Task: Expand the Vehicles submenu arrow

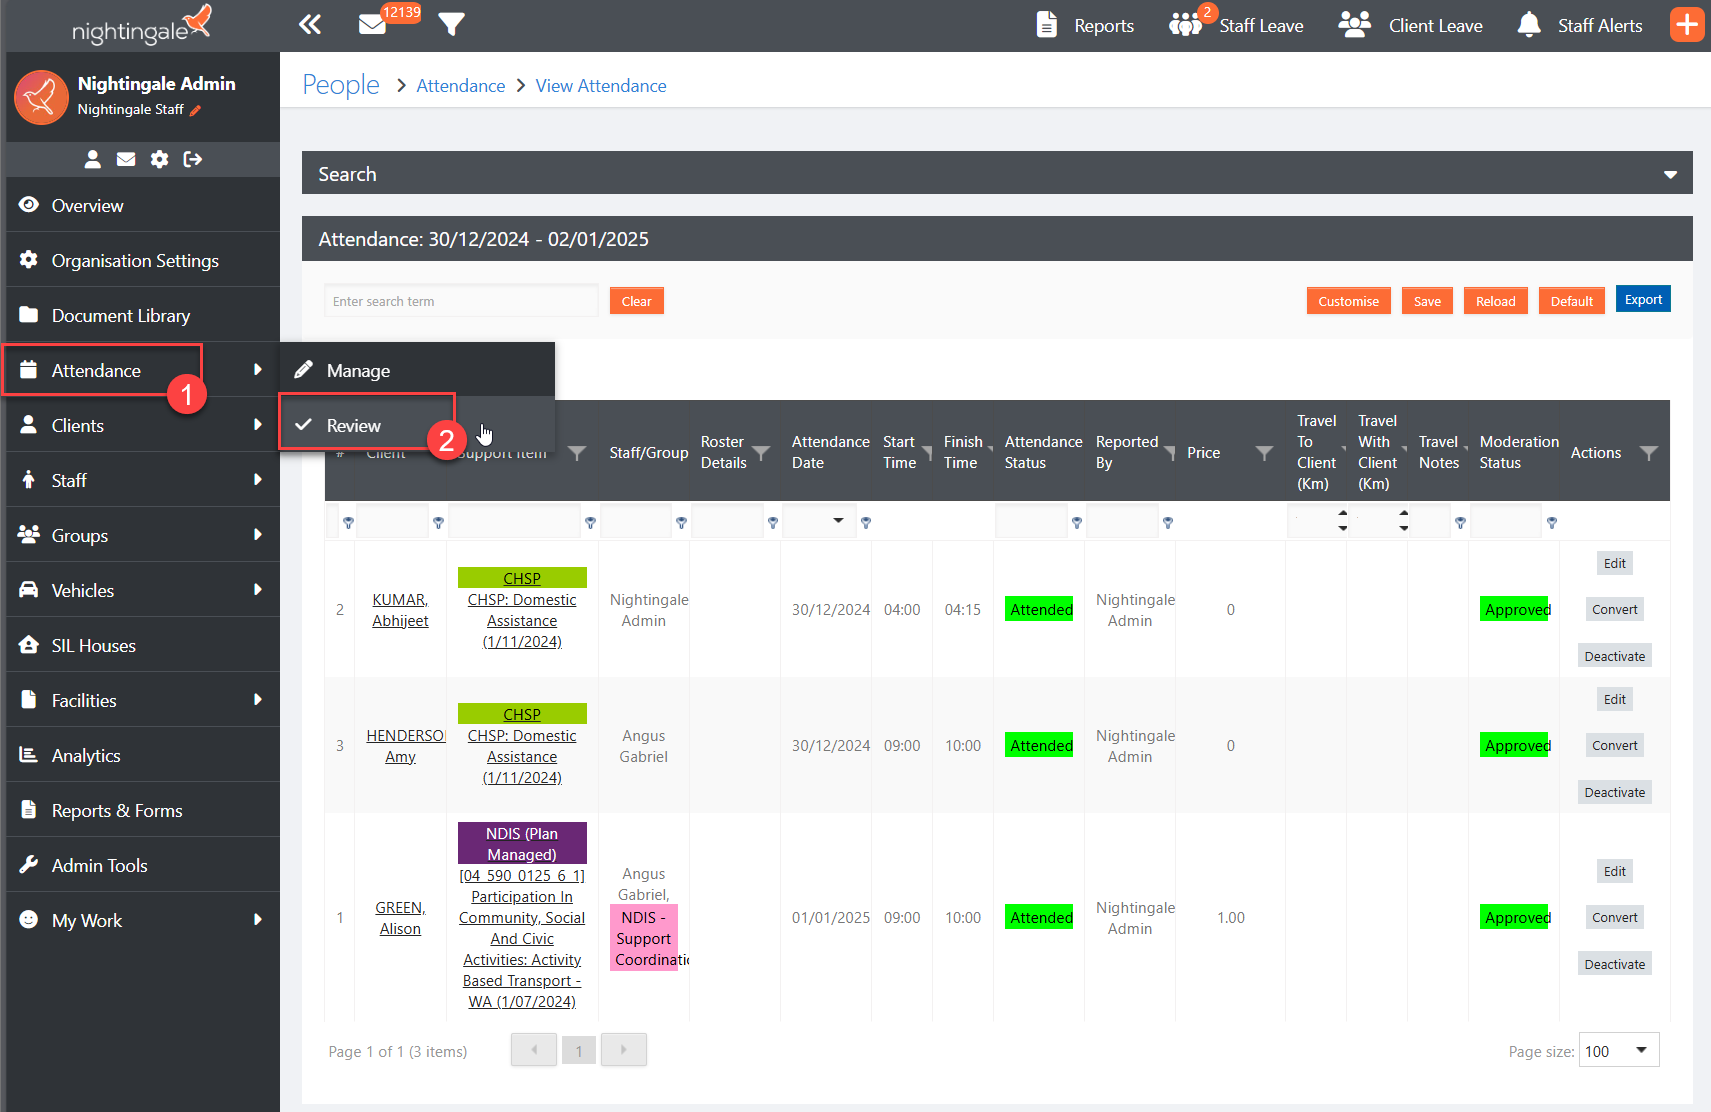Action: click(x=258, y=590)
